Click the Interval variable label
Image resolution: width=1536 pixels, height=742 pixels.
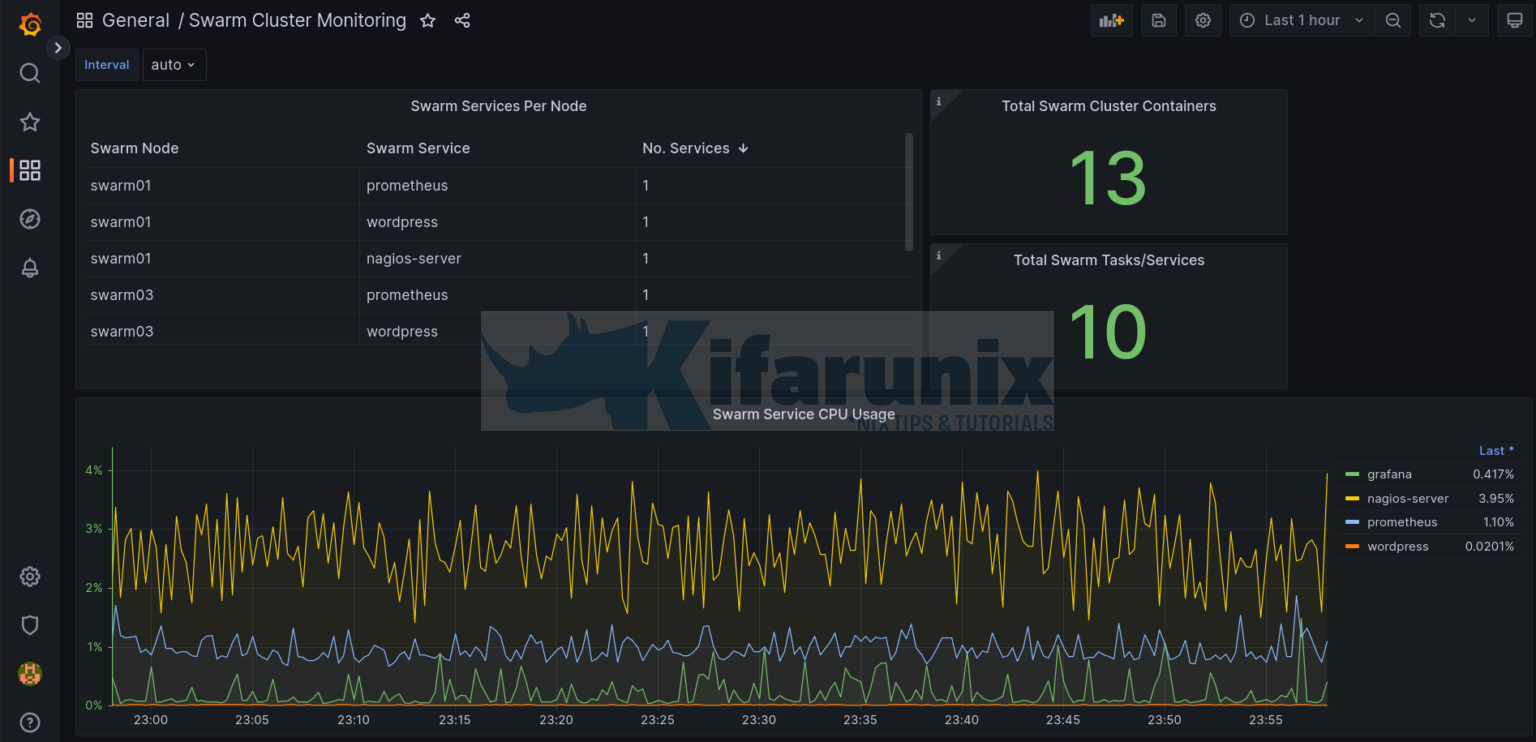(x=107, y=65)
